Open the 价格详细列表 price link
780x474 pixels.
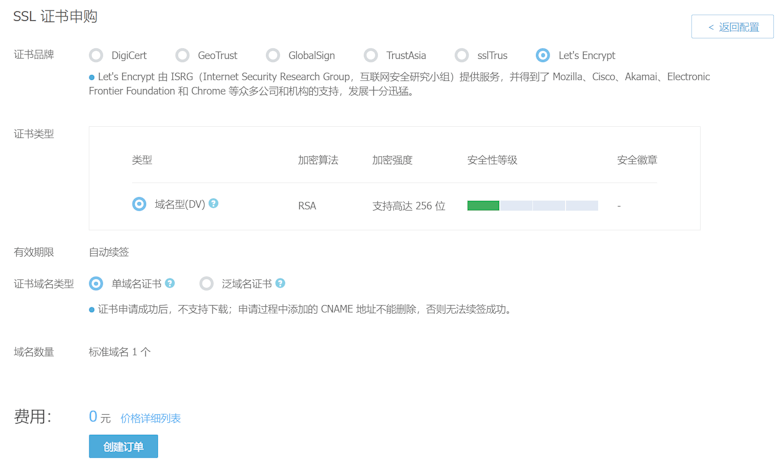[150, 418]
